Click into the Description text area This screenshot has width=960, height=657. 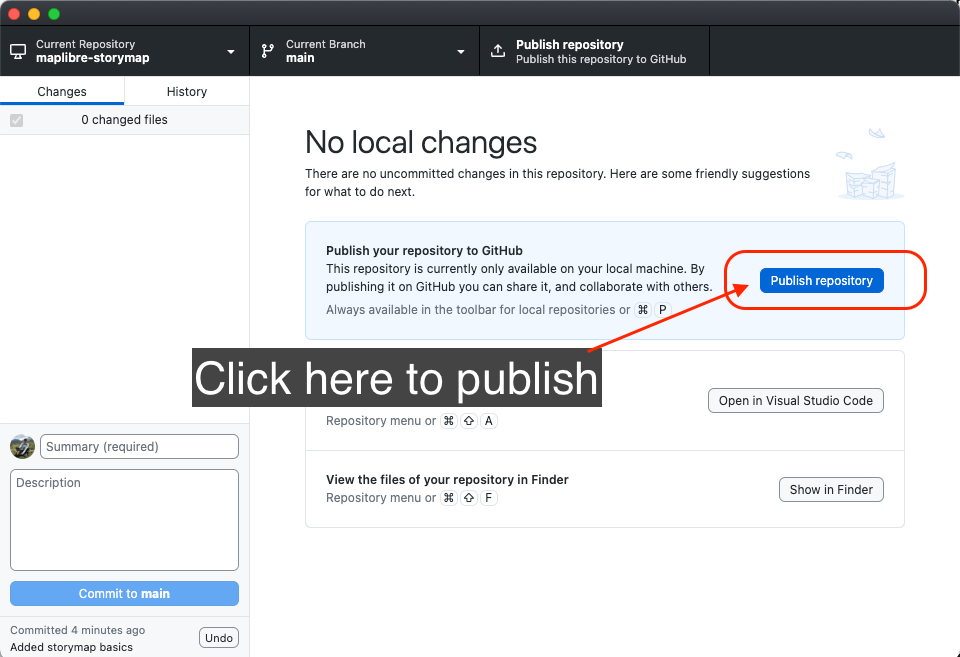coord(124,520)
